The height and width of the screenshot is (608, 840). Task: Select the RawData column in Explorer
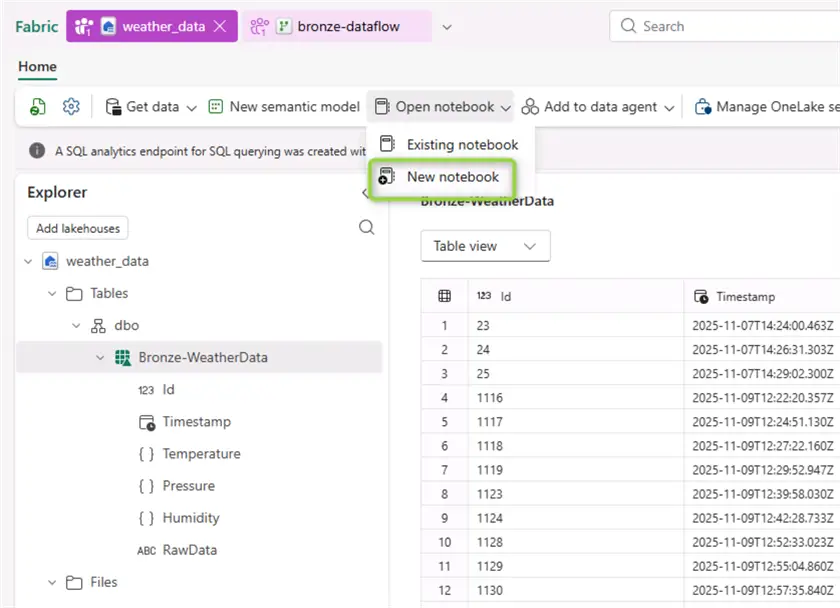pyautogui.click(x=190, y=550)
